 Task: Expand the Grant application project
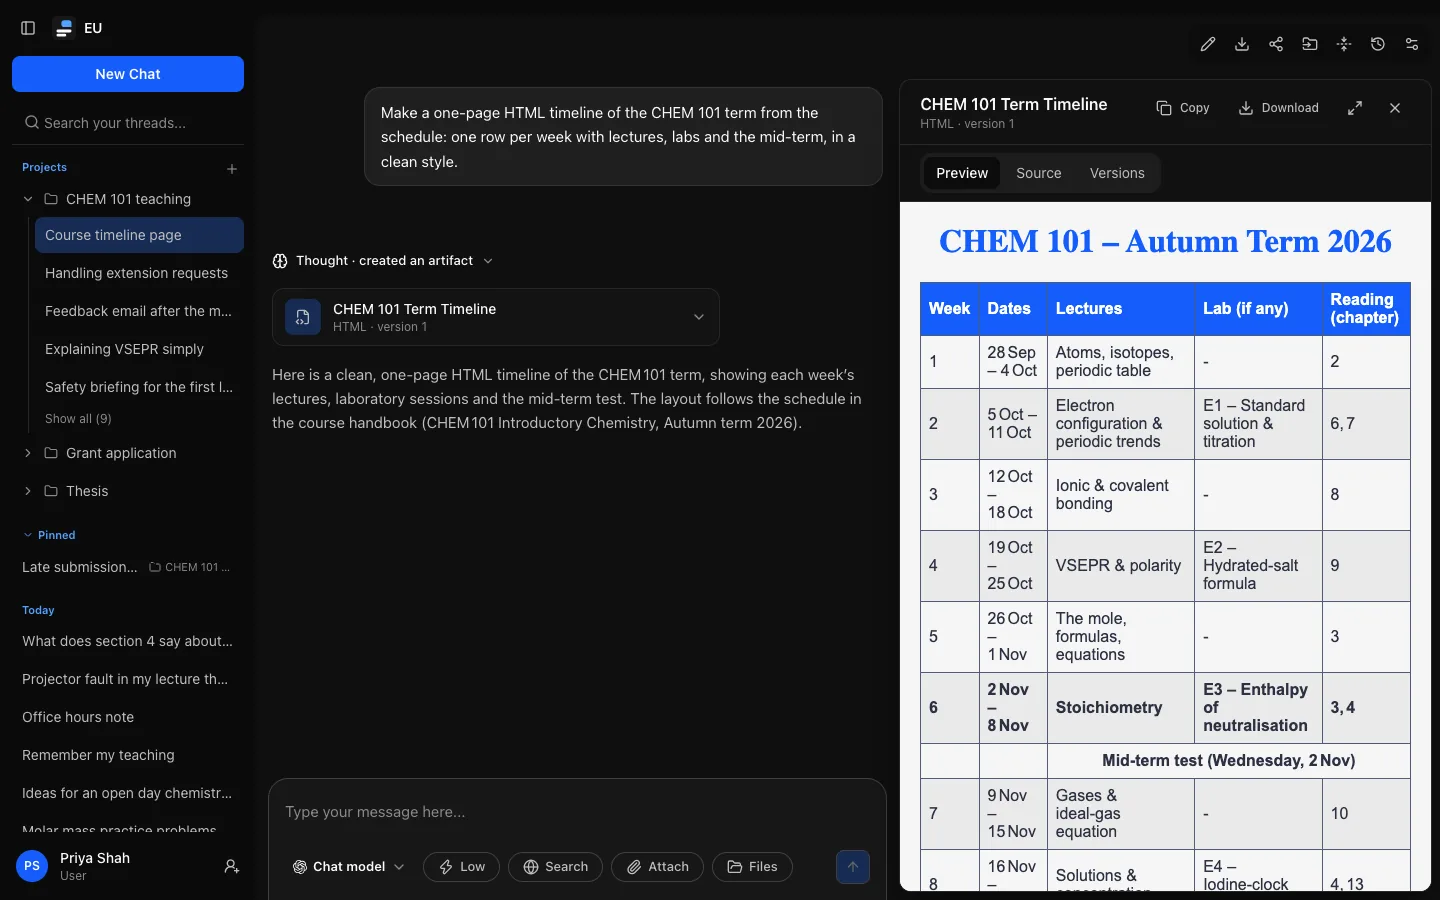[x=28, y=453]
